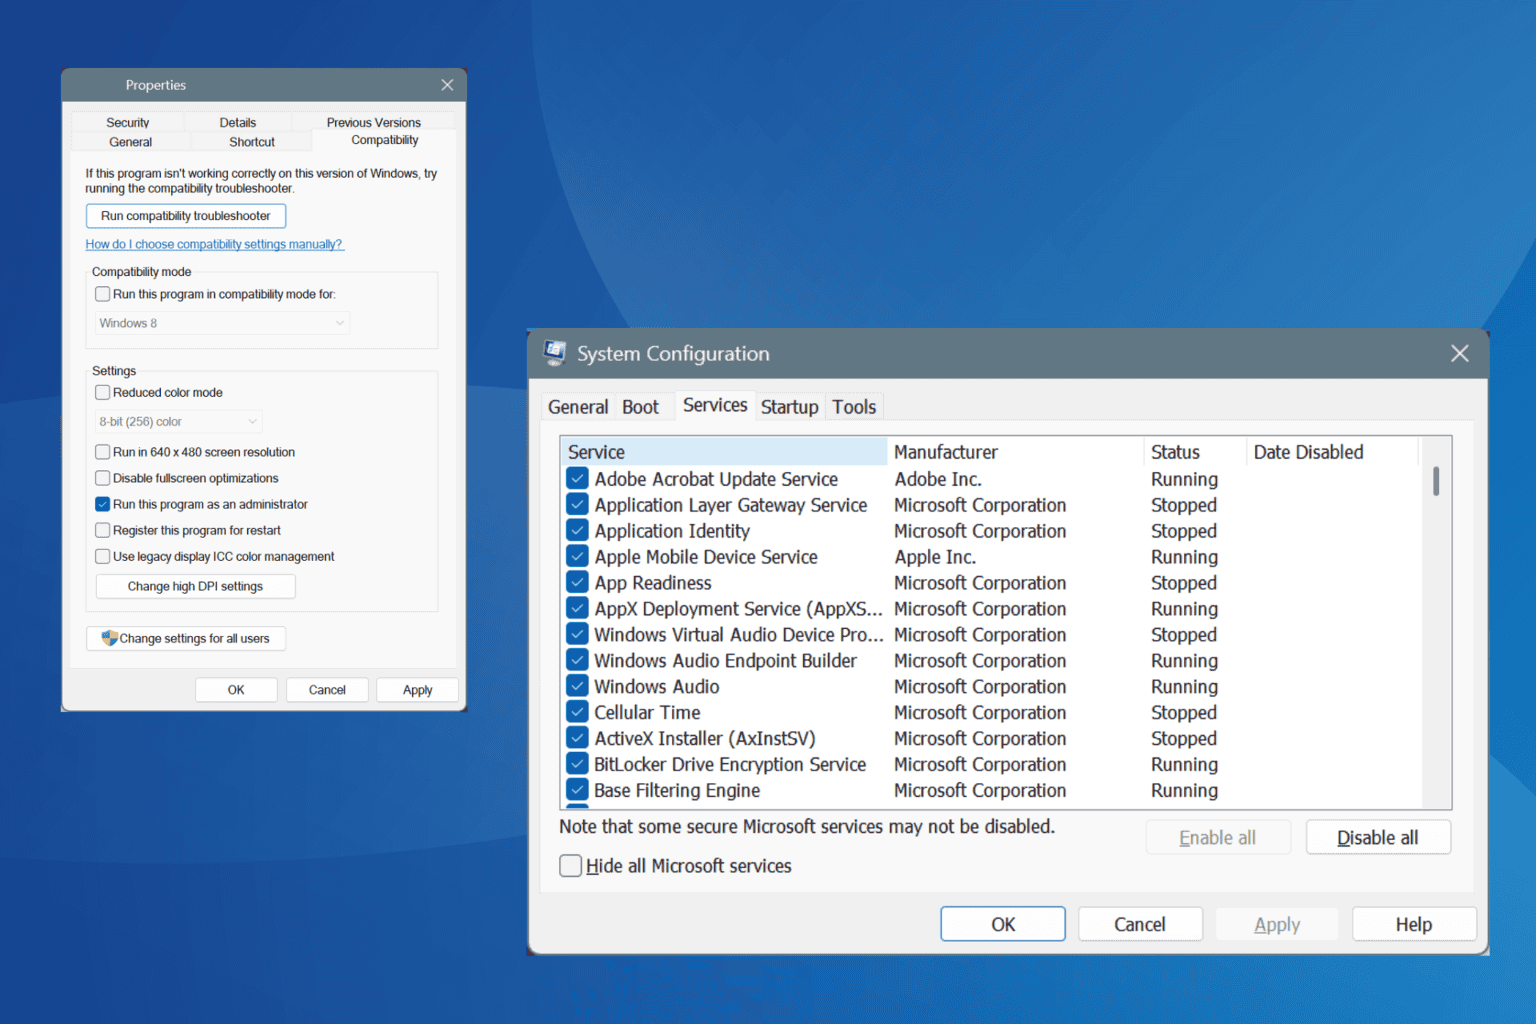Click Run compatibility troubleshooter button
Viewport: 1536px width, 1024px height.
[186, 216]
